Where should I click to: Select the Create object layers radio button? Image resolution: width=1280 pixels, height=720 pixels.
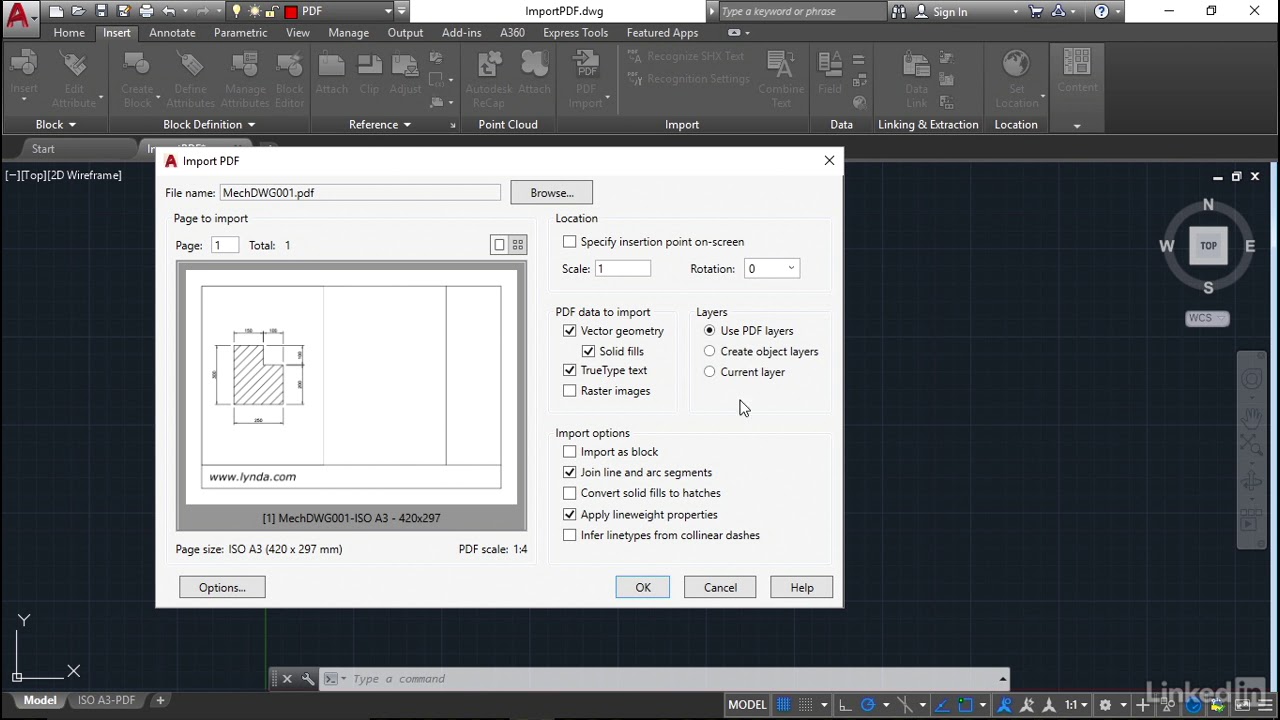tap(710, 351)
